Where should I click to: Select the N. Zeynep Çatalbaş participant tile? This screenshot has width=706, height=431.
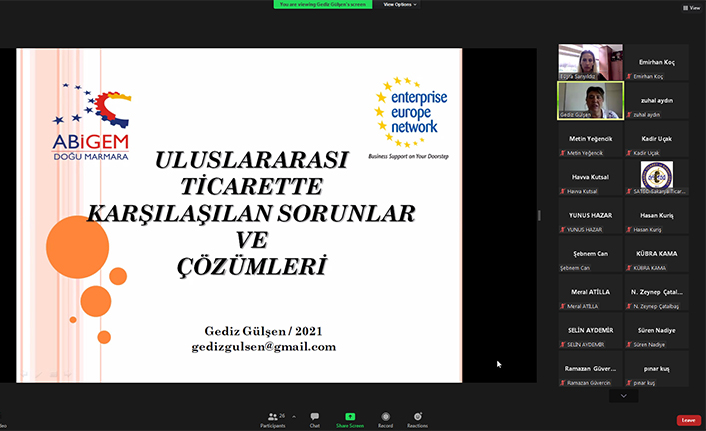(657, 292)
